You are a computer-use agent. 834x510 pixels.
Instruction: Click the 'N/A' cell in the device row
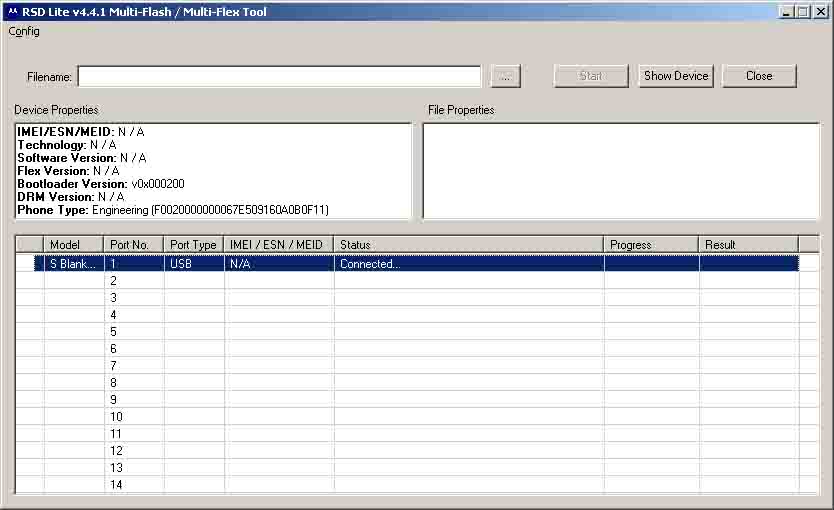click(279, 264)
